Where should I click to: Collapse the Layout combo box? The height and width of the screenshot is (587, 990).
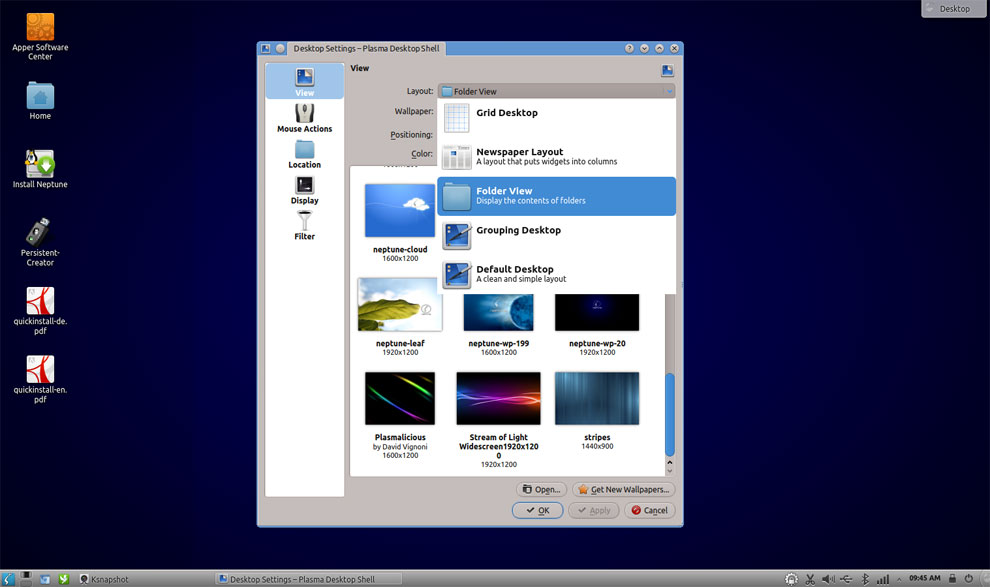coord(556,91)
